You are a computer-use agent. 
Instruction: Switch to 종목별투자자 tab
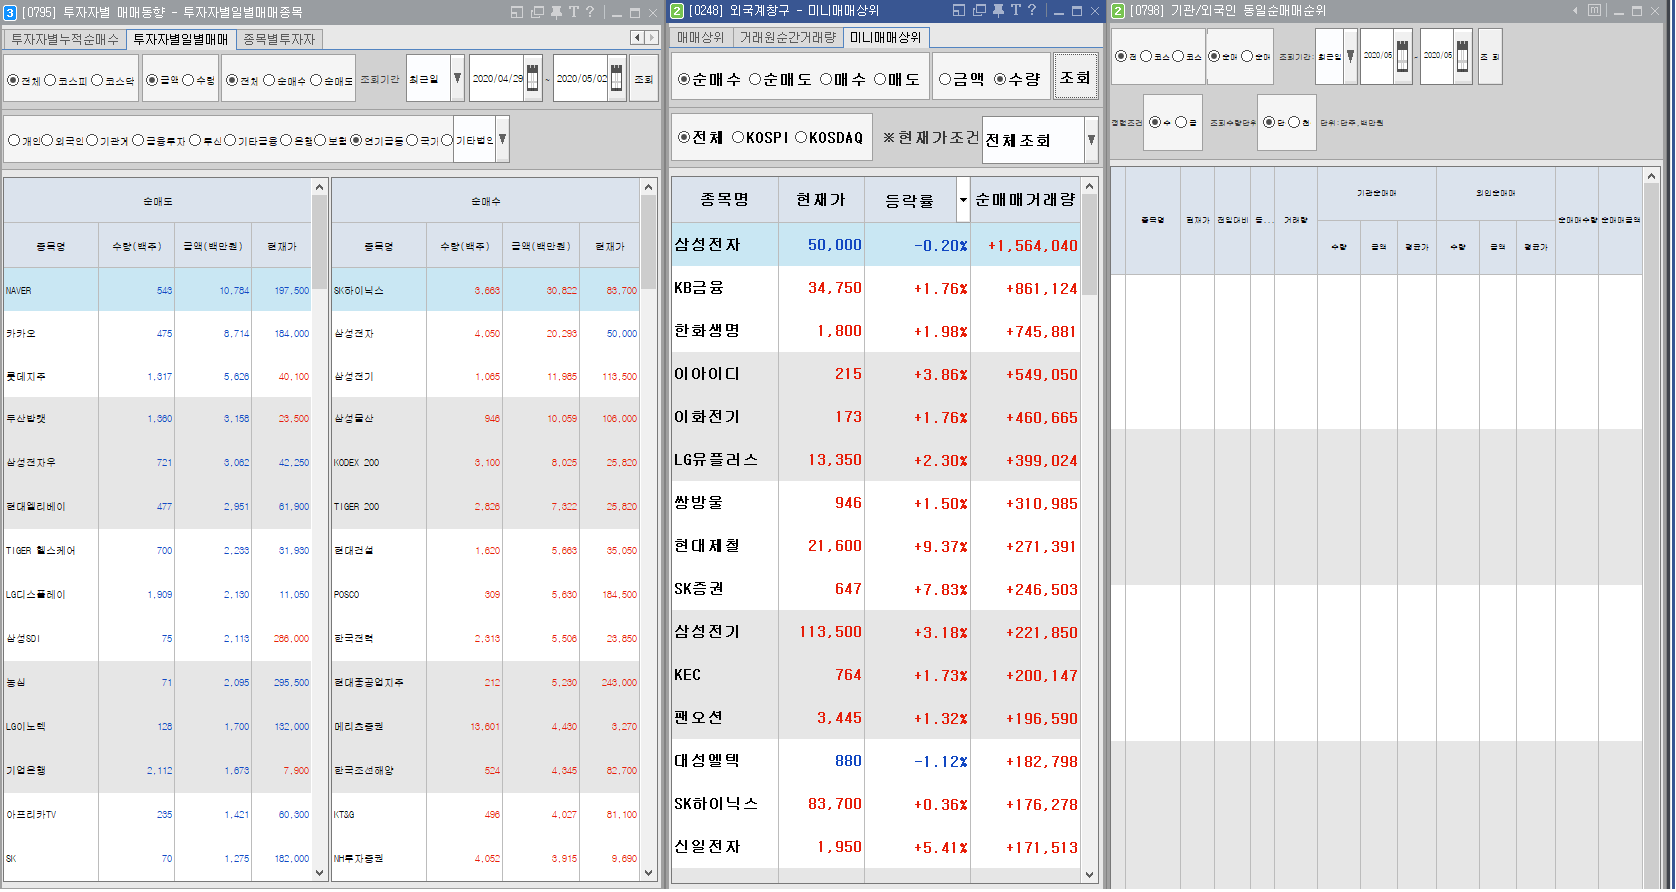click(x=279, y=39)
